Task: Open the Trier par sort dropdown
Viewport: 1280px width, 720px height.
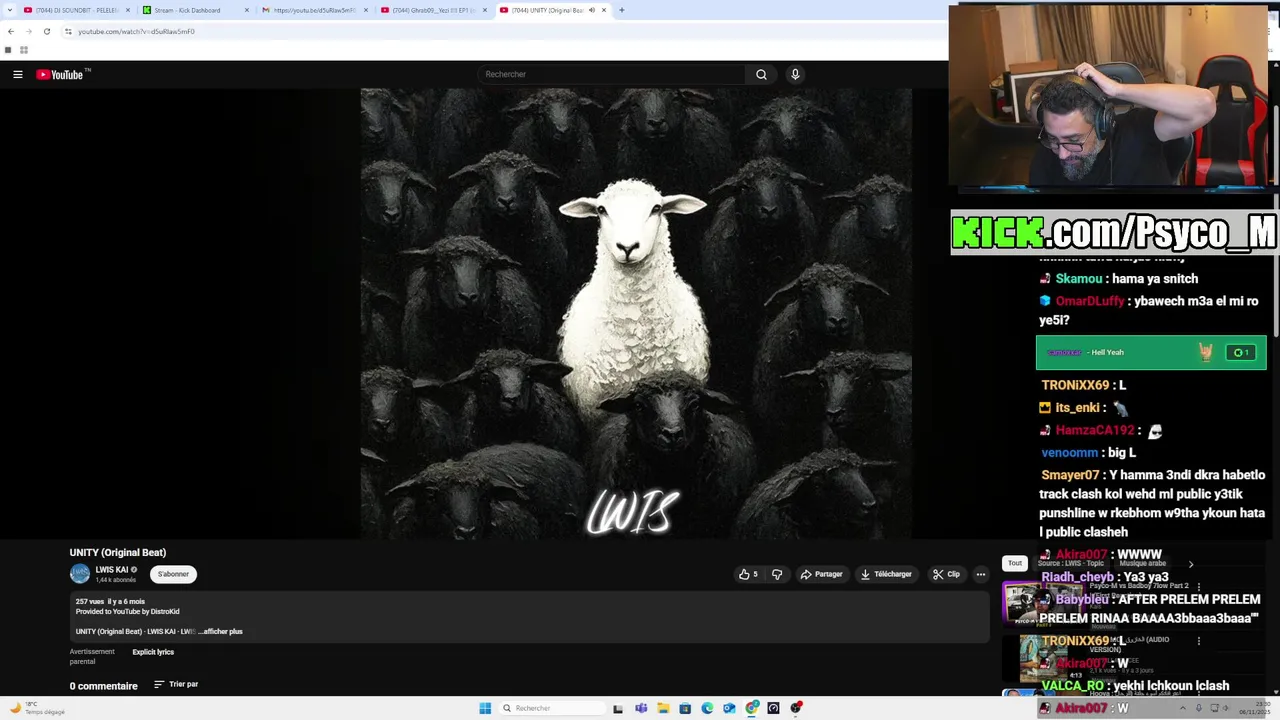Action: pyautogui.click(x=176, y=684)
